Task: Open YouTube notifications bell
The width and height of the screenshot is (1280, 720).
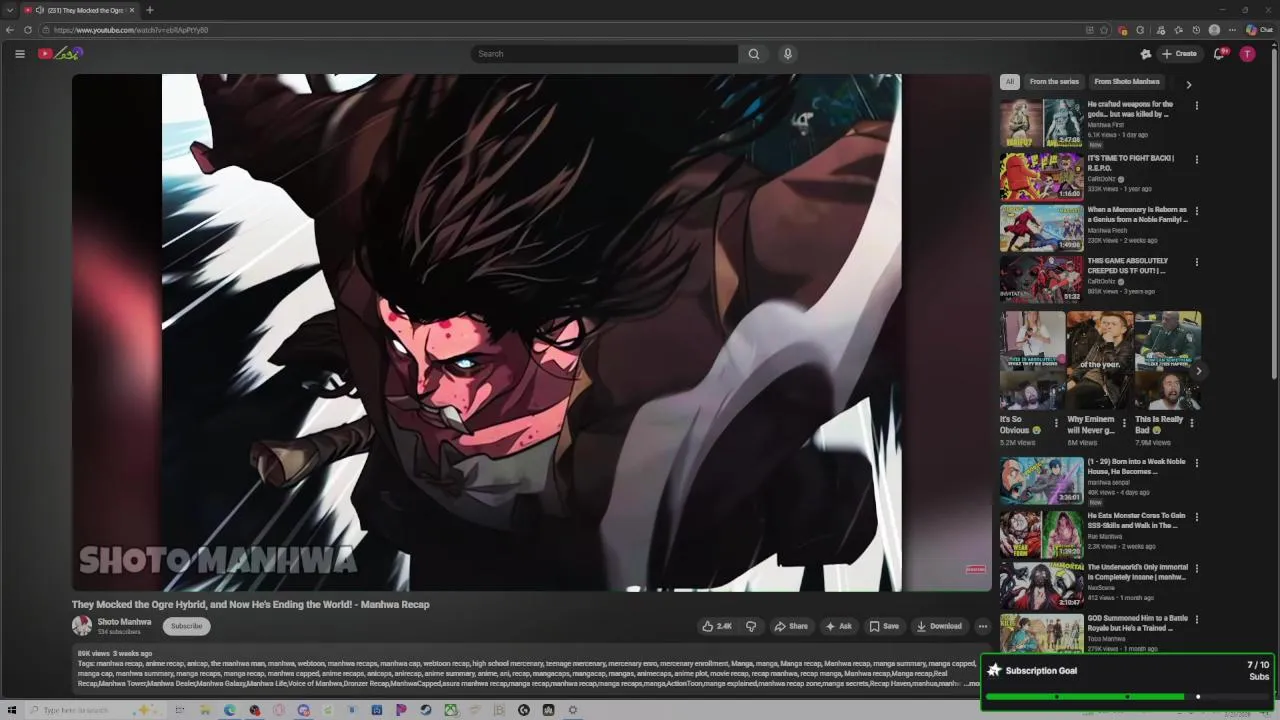Action: pos(1219,54)
